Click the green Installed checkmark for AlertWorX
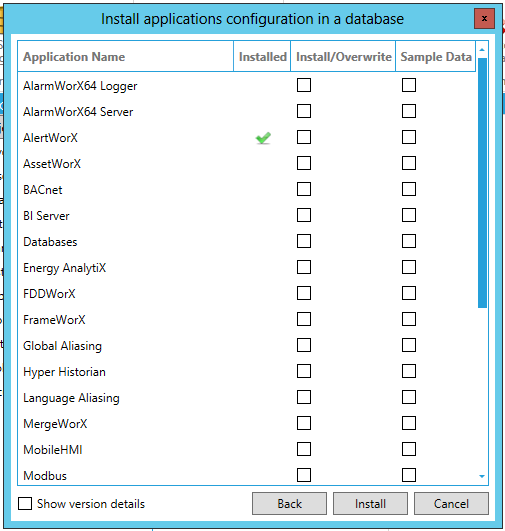This screenshot has width=505, height=531. pyautogui.click(x=263, y=138)
